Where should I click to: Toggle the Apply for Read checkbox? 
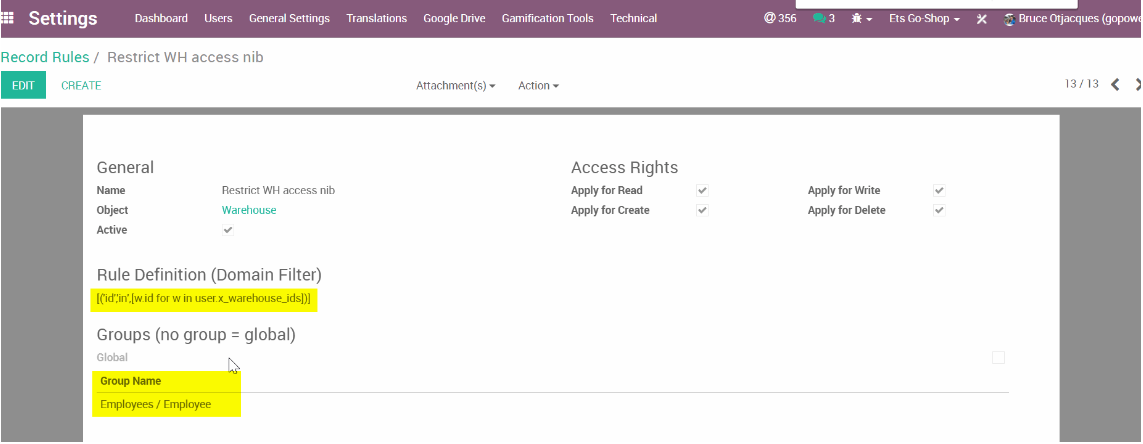coord(702,190)
